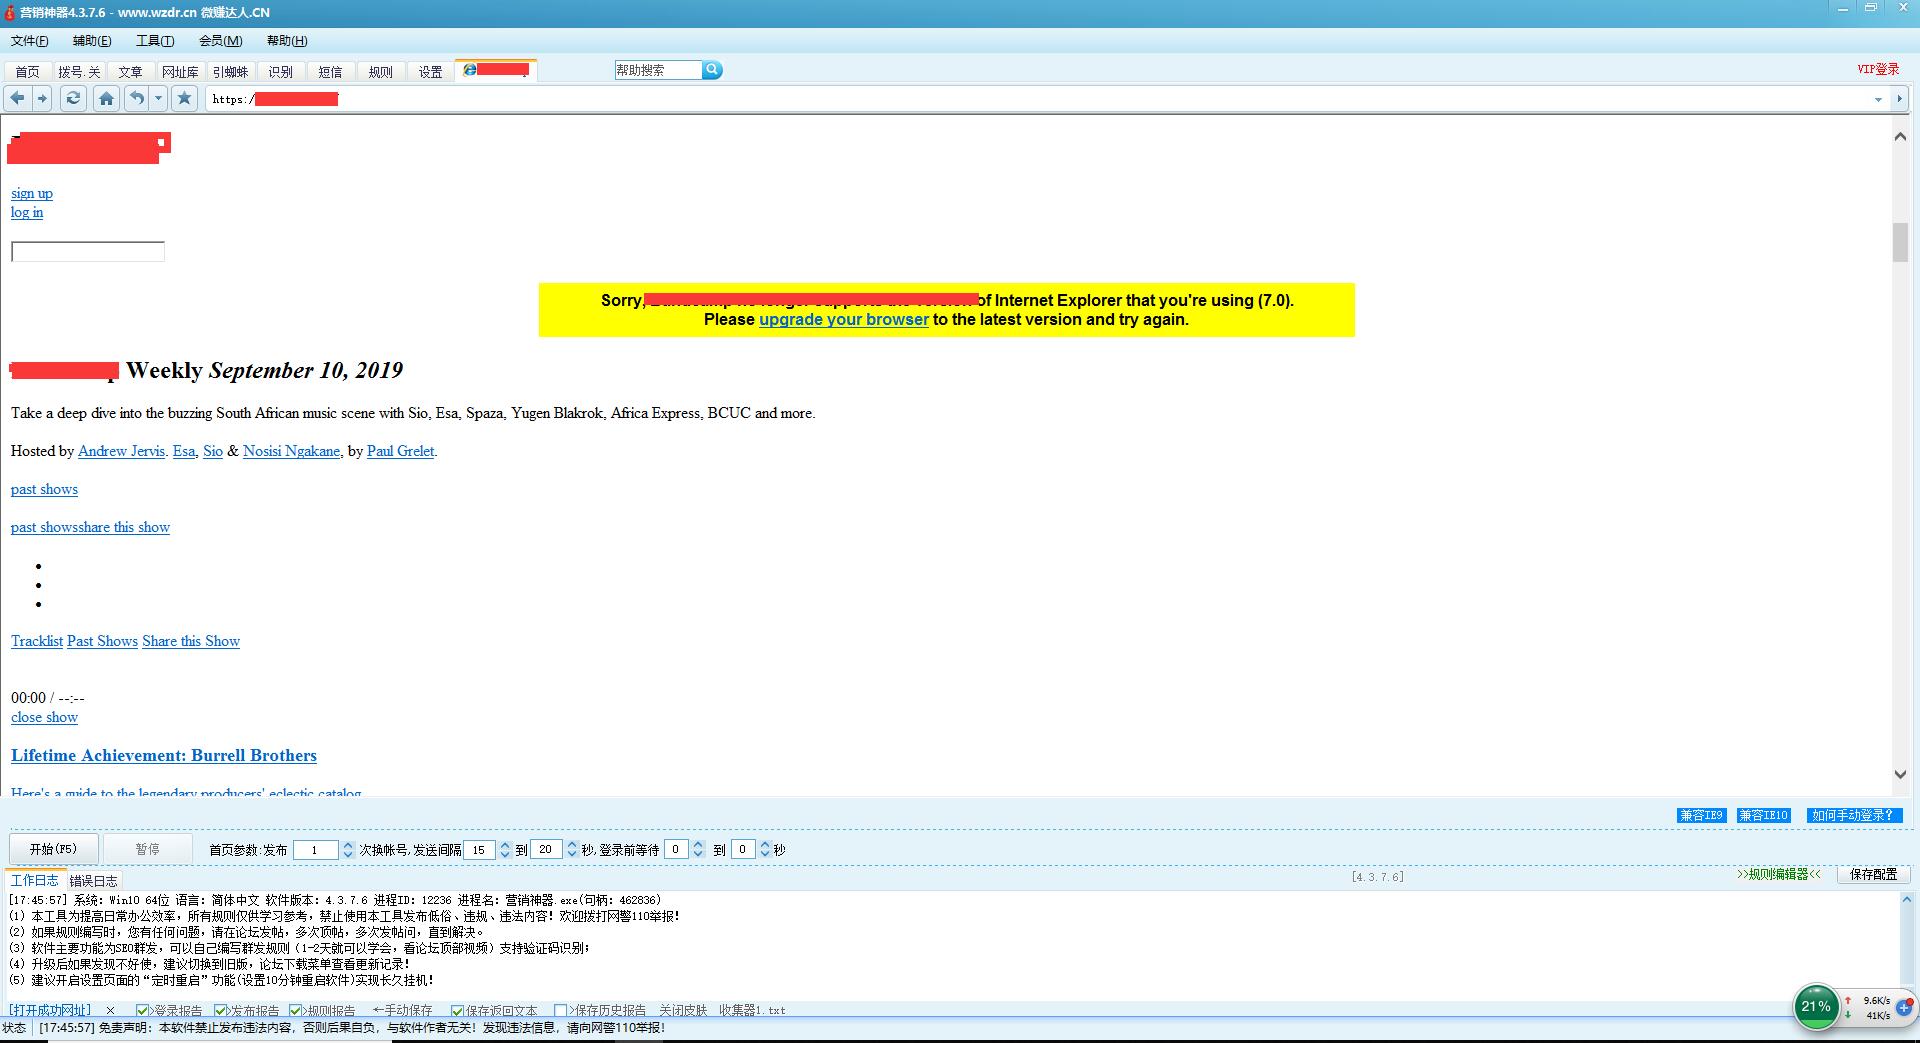Click the undo arrow icon
The width and height of the screenshot is (1920, 1043).
[x=137, y=98]
